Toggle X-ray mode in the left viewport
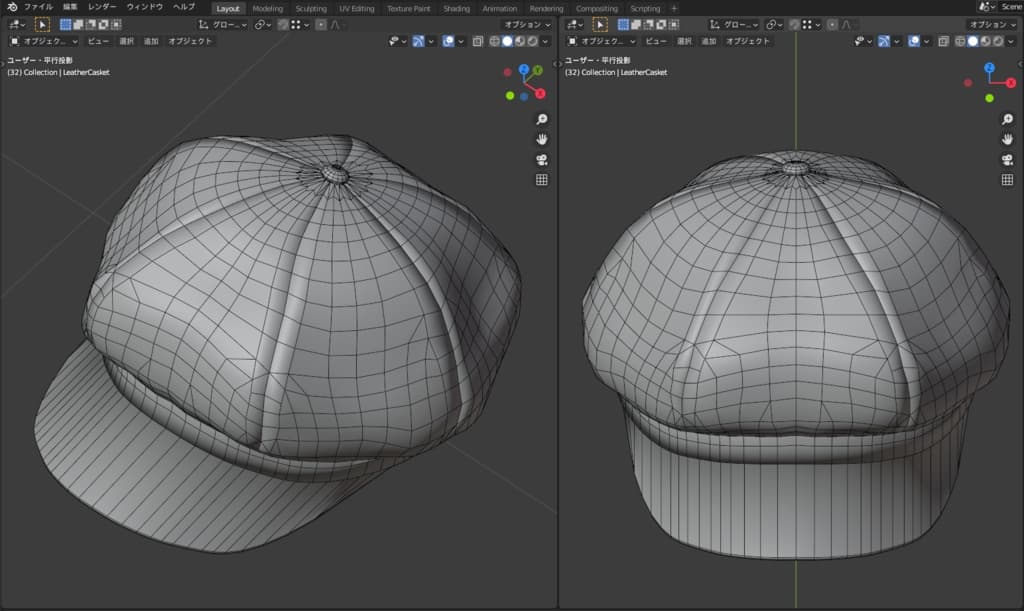The width and height of the screenshot is (1024, 611). [x=477, y=41]
